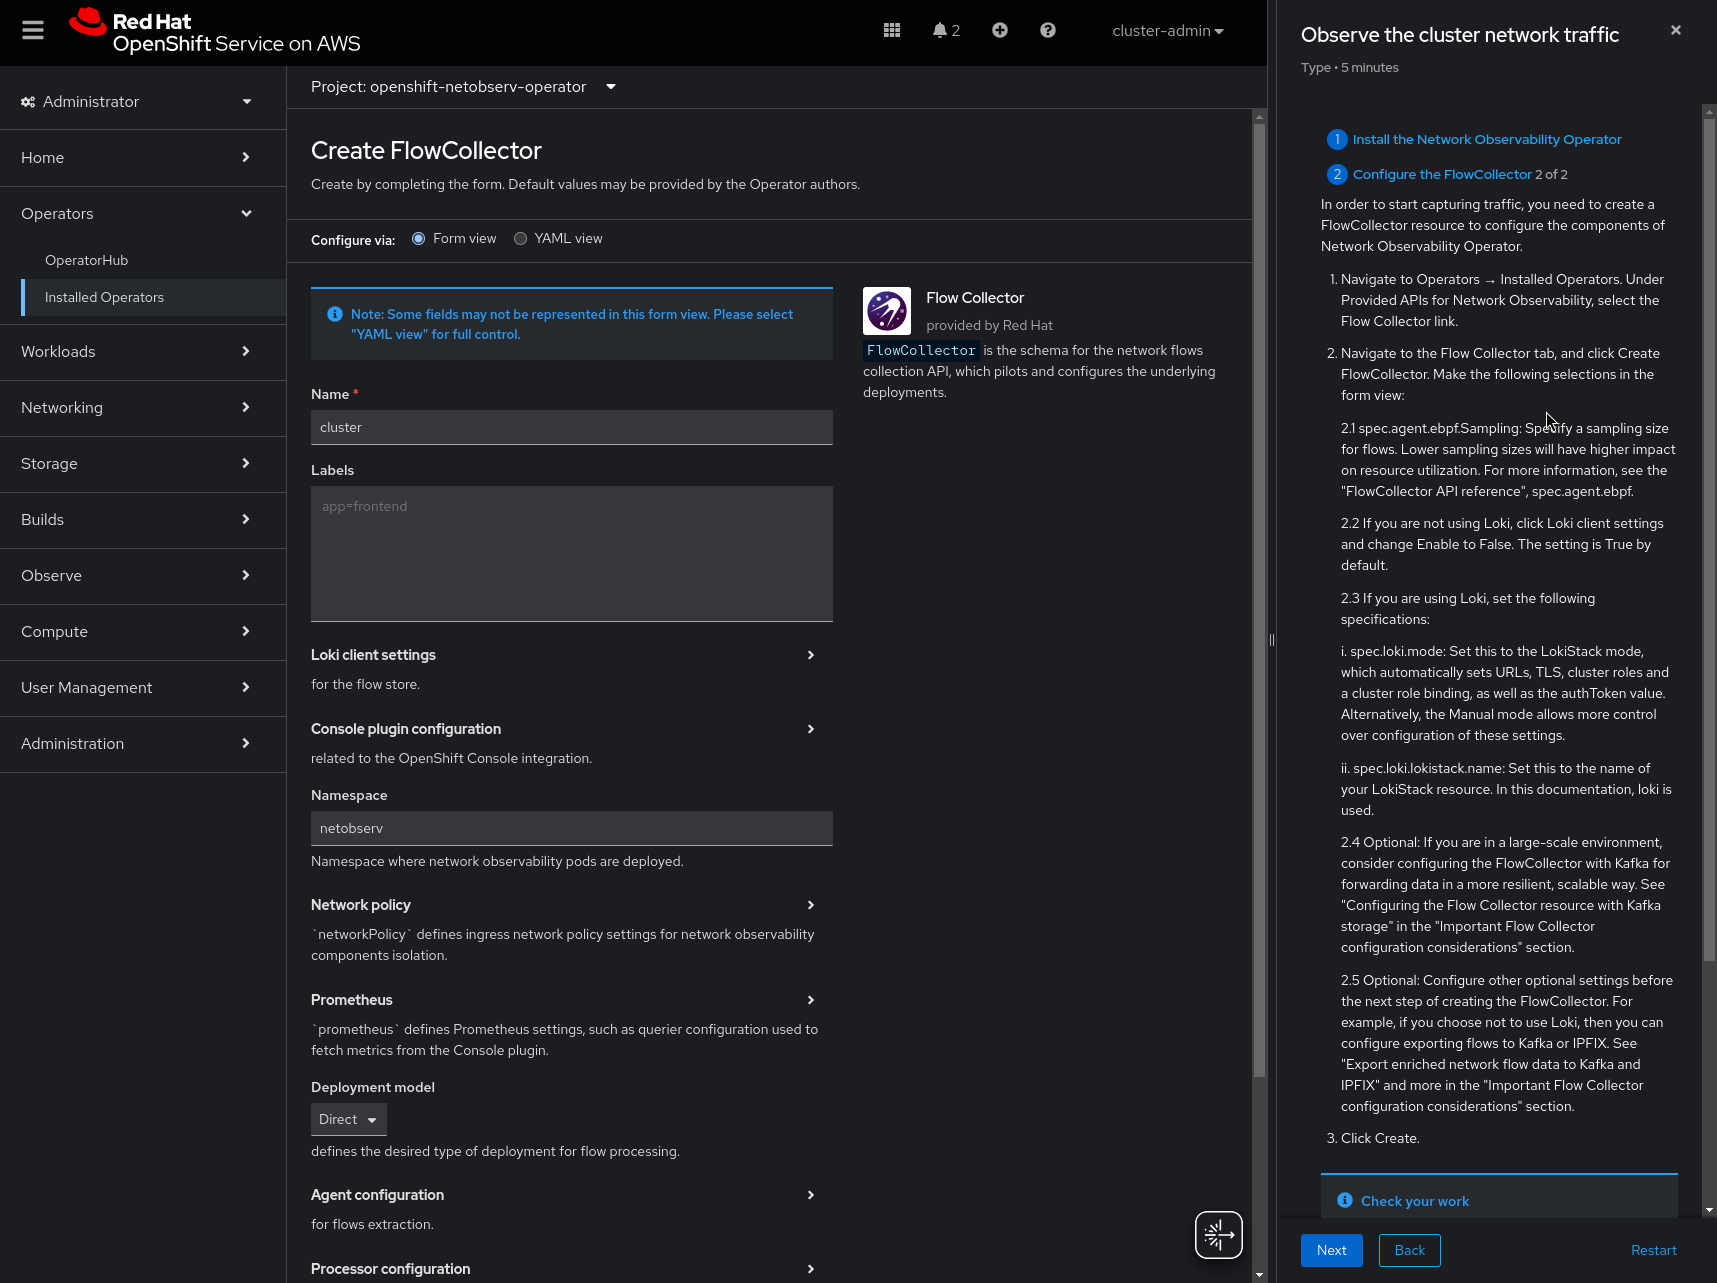Click the Next button in quick start

[x=1331, y=1250]
